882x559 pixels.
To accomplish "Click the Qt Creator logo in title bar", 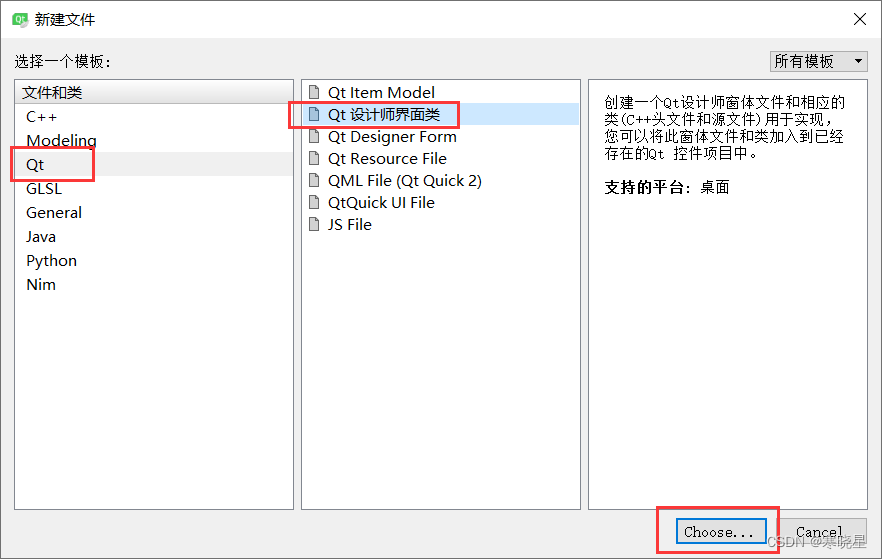I will (x=20, y=20).
